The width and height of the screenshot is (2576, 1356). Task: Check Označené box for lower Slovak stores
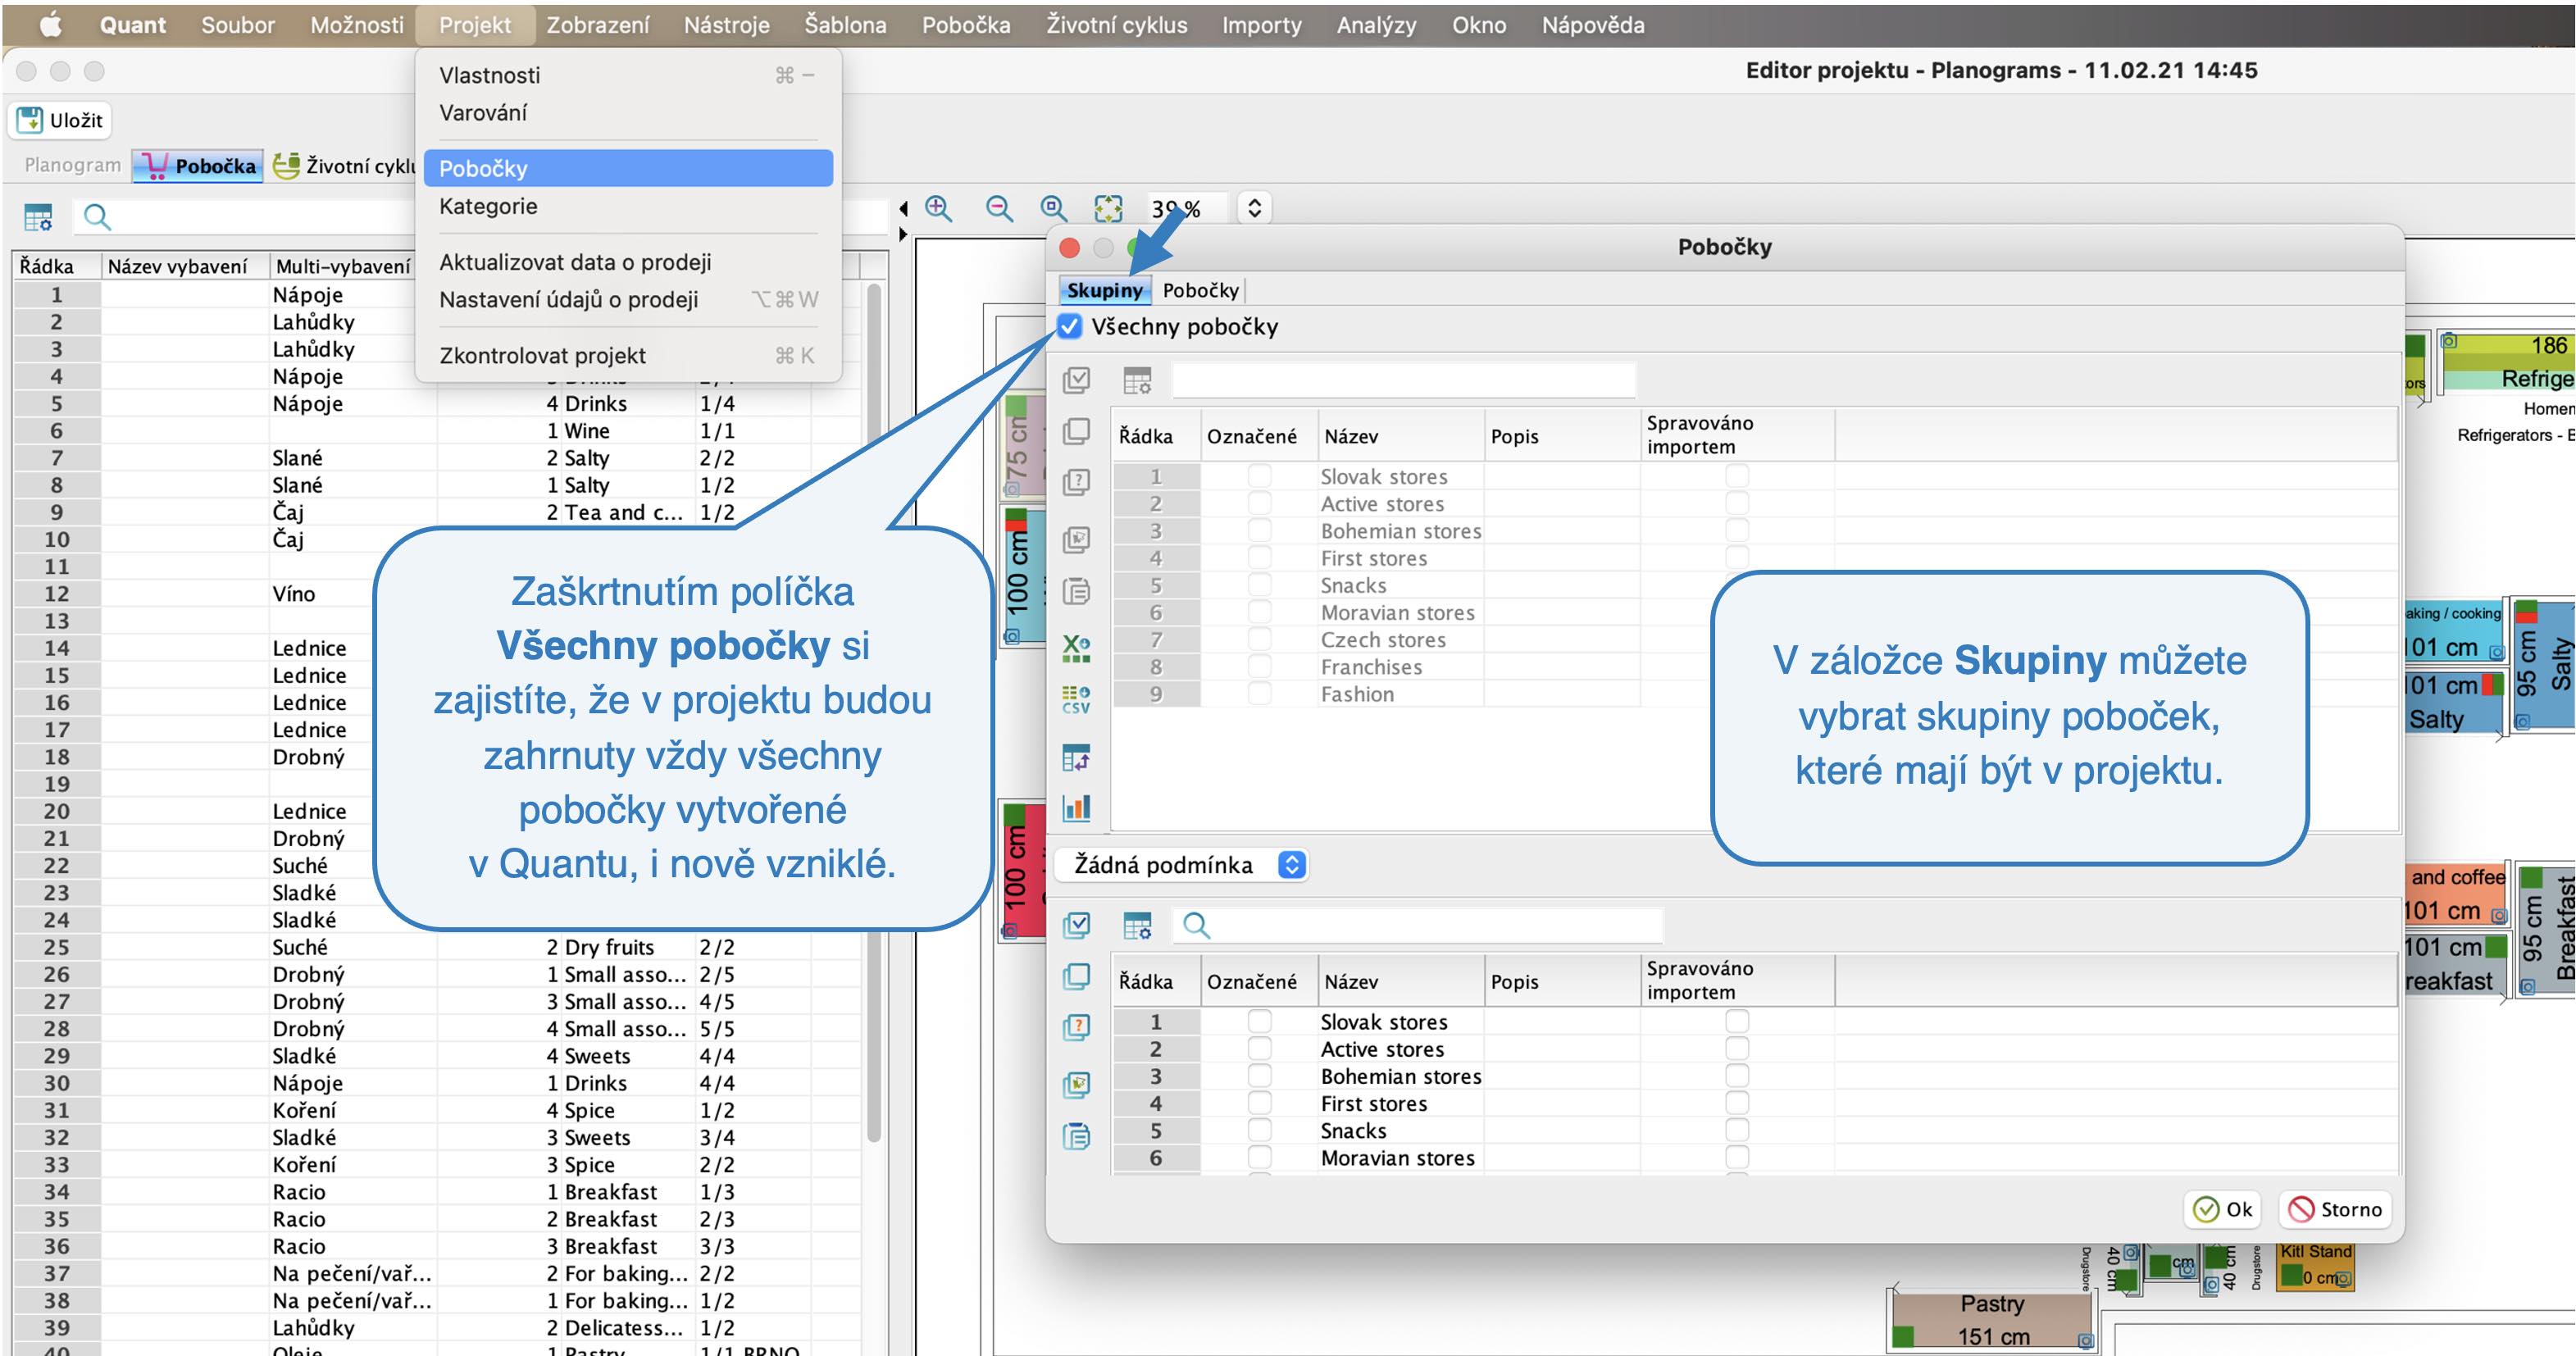pyautogui.click(x=1259, y=1021)
